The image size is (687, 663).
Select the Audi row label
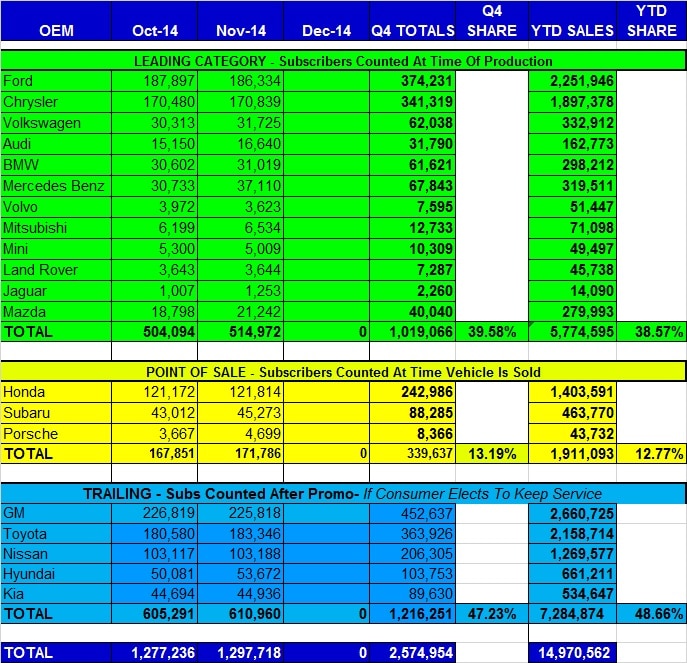56,144
